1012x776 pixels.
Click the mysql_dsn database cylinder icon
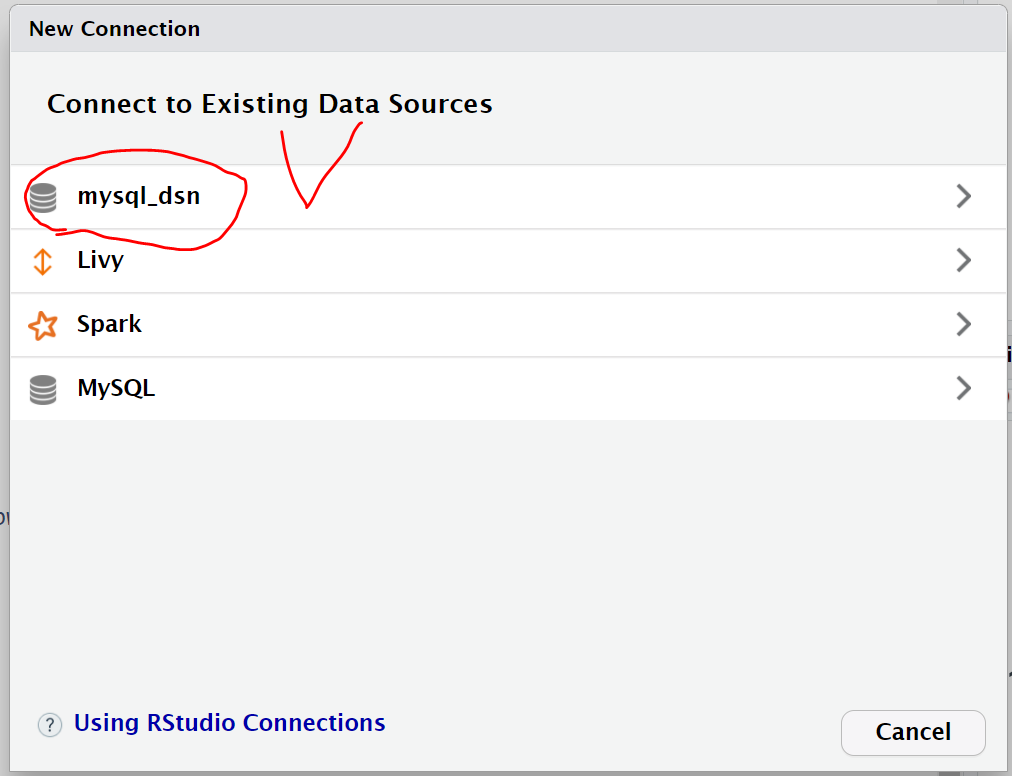pos(43,198)
